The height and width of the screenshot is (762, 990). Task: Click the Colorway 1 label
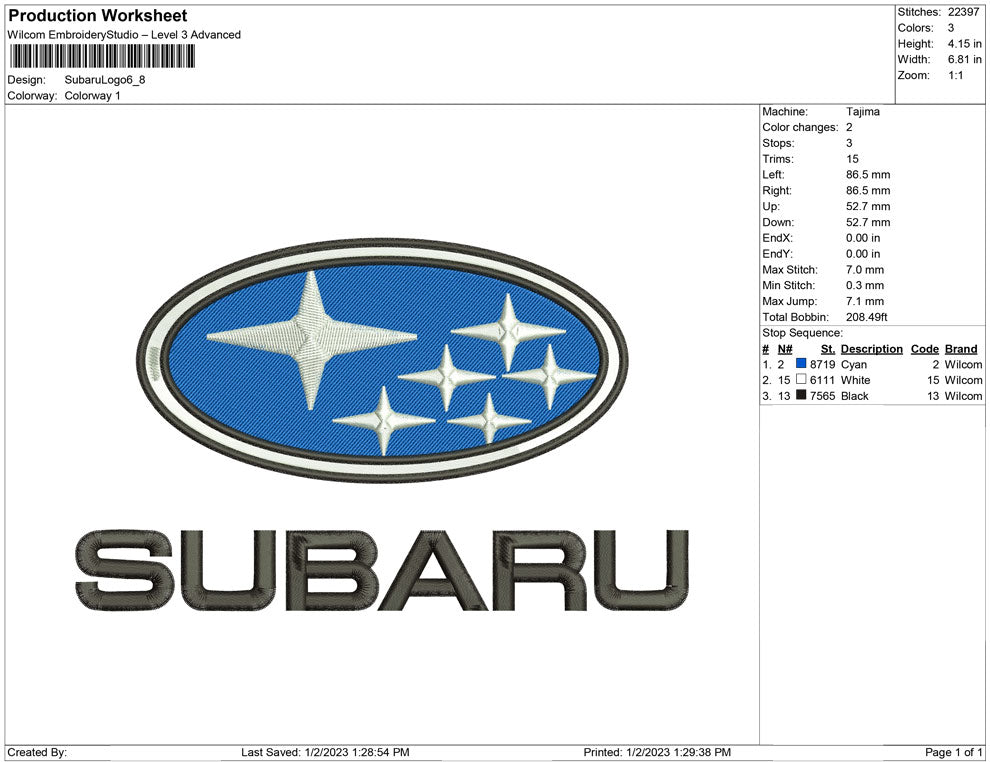pyautogui.click(x=92, y=96)
